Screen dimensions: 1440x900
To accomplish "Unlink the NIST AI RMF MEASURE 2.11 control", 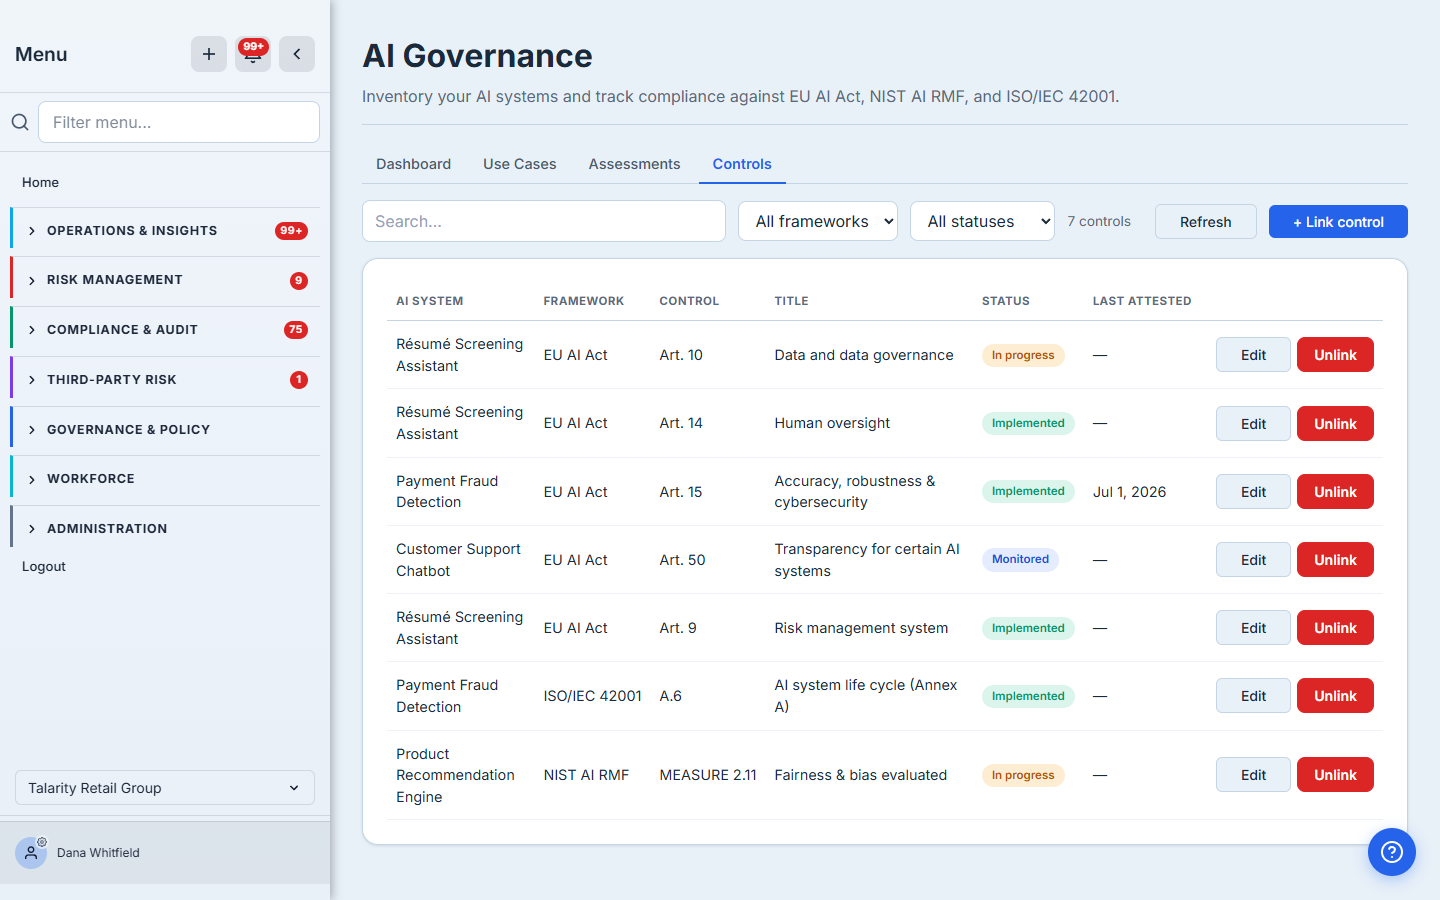I will (x=1335, y=775).
